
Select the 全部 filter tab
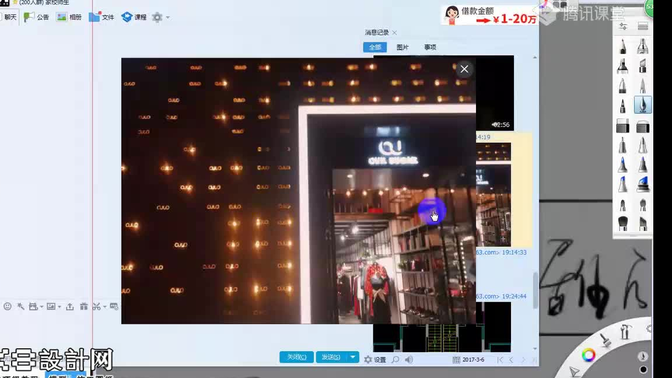click(x=375, y=47)
